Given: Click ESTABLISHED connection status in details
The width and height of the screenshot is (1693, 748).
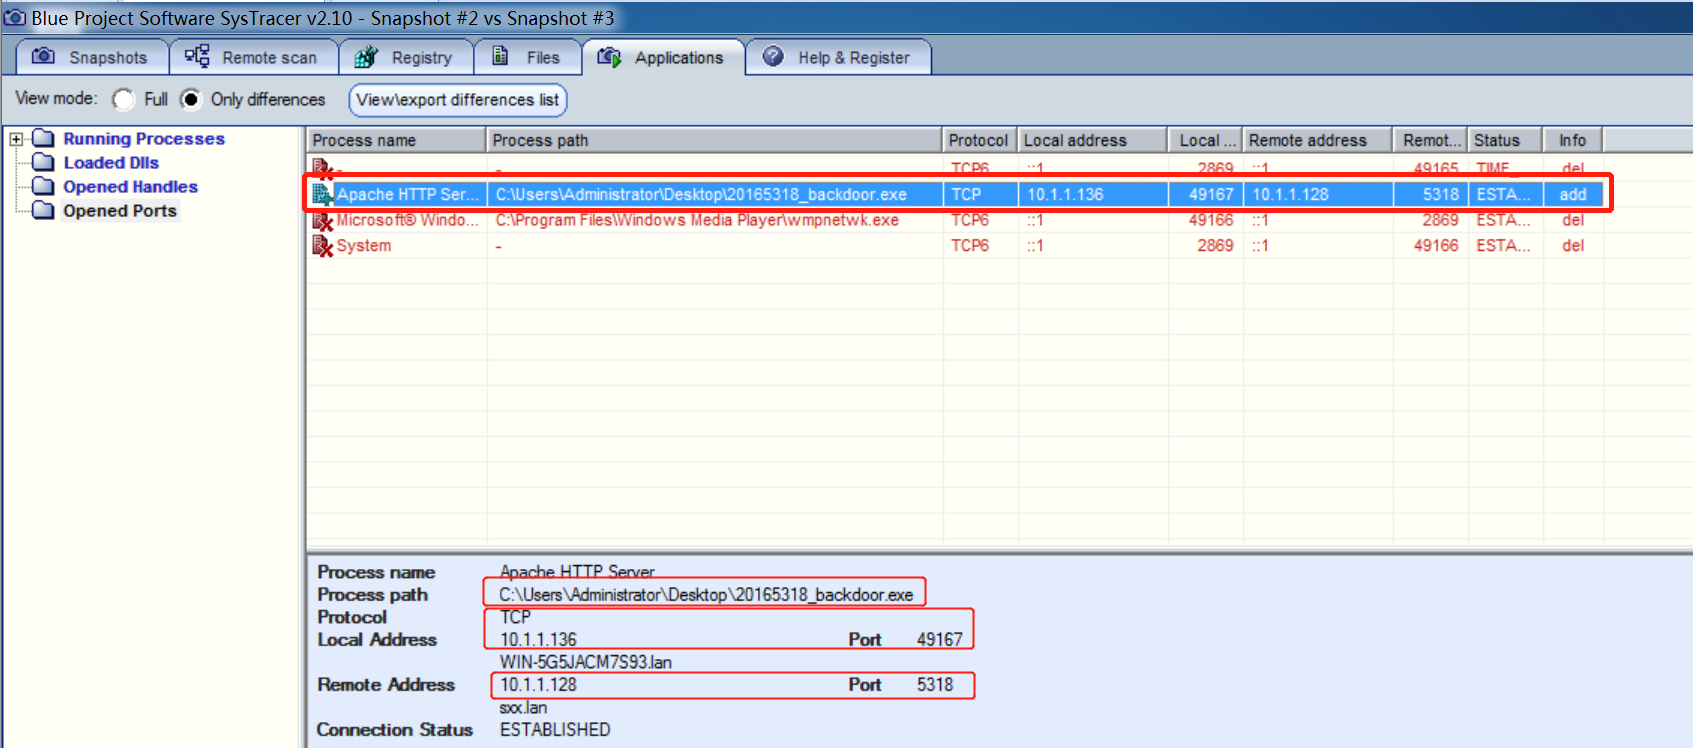Looking at the screenshot, I should coord(555,730).
